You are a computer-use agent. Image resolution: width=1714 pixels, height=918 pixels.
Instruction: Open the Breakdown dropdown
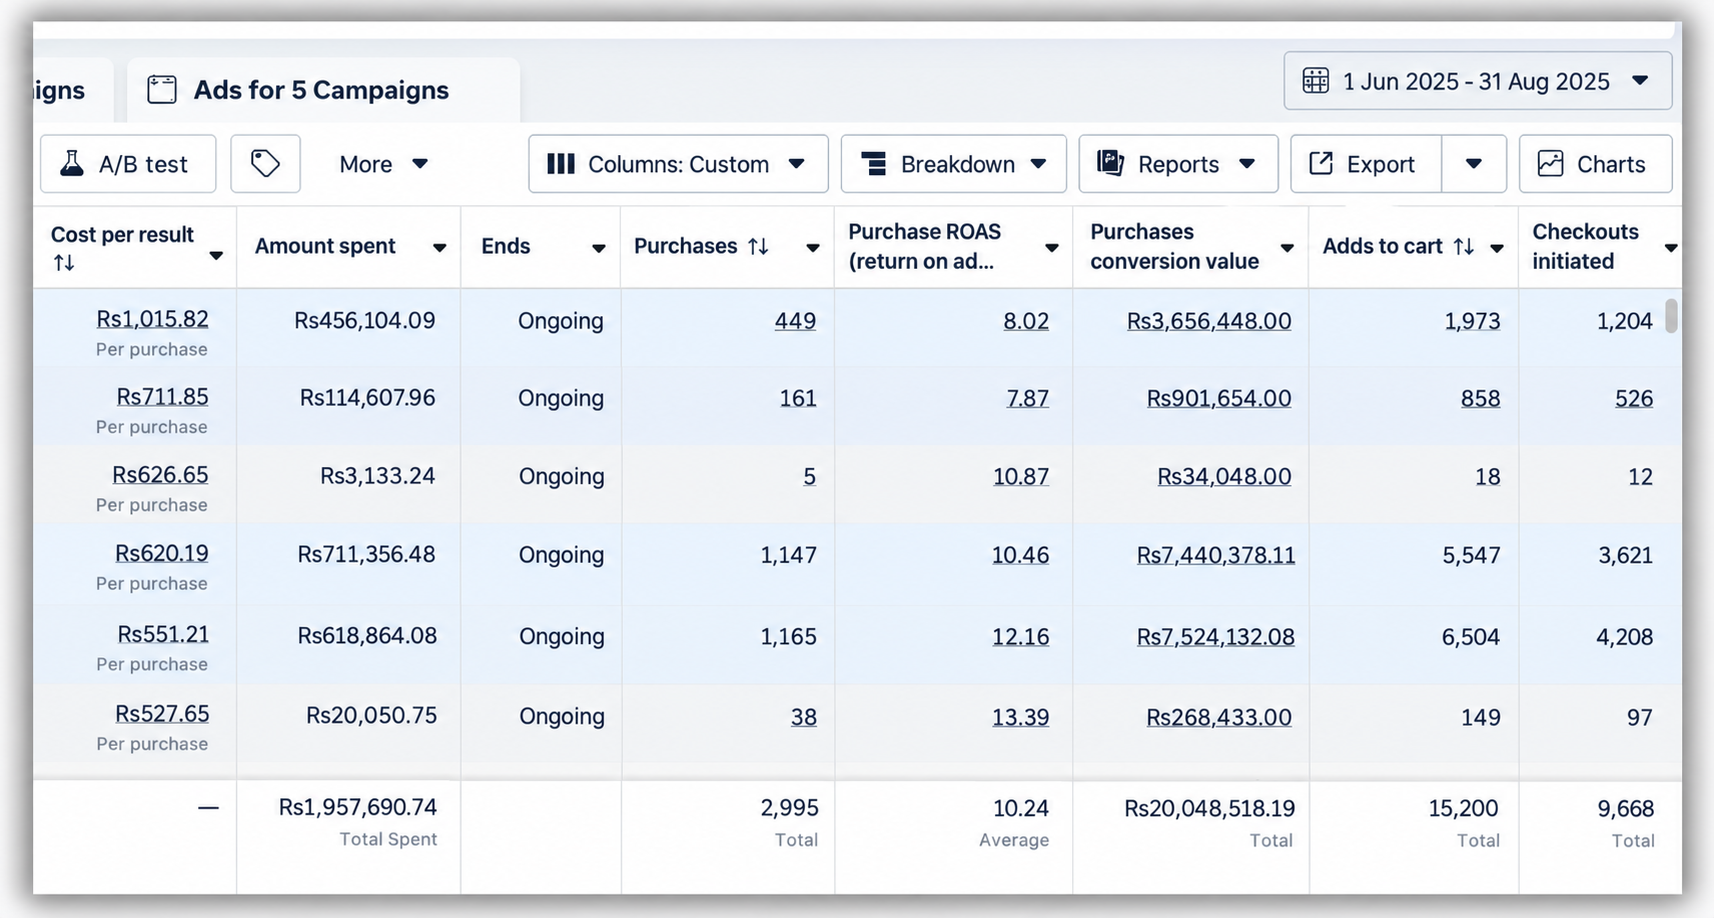point(953,164)
